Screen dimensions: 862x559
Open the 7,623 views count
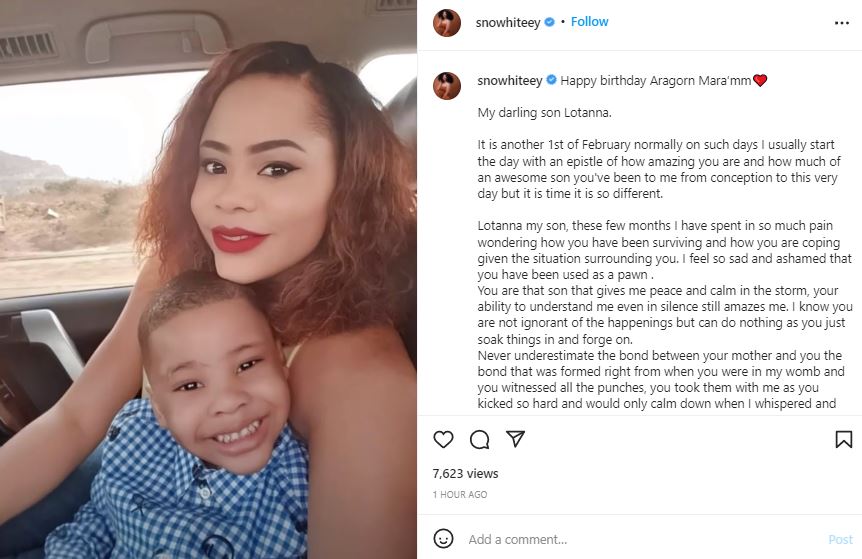coord(465,474)
